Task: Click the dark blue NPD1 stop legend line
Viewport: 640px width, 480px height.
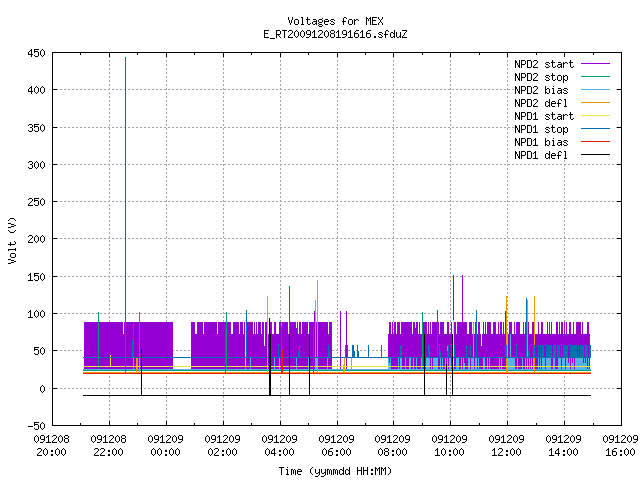Action: 596,129
